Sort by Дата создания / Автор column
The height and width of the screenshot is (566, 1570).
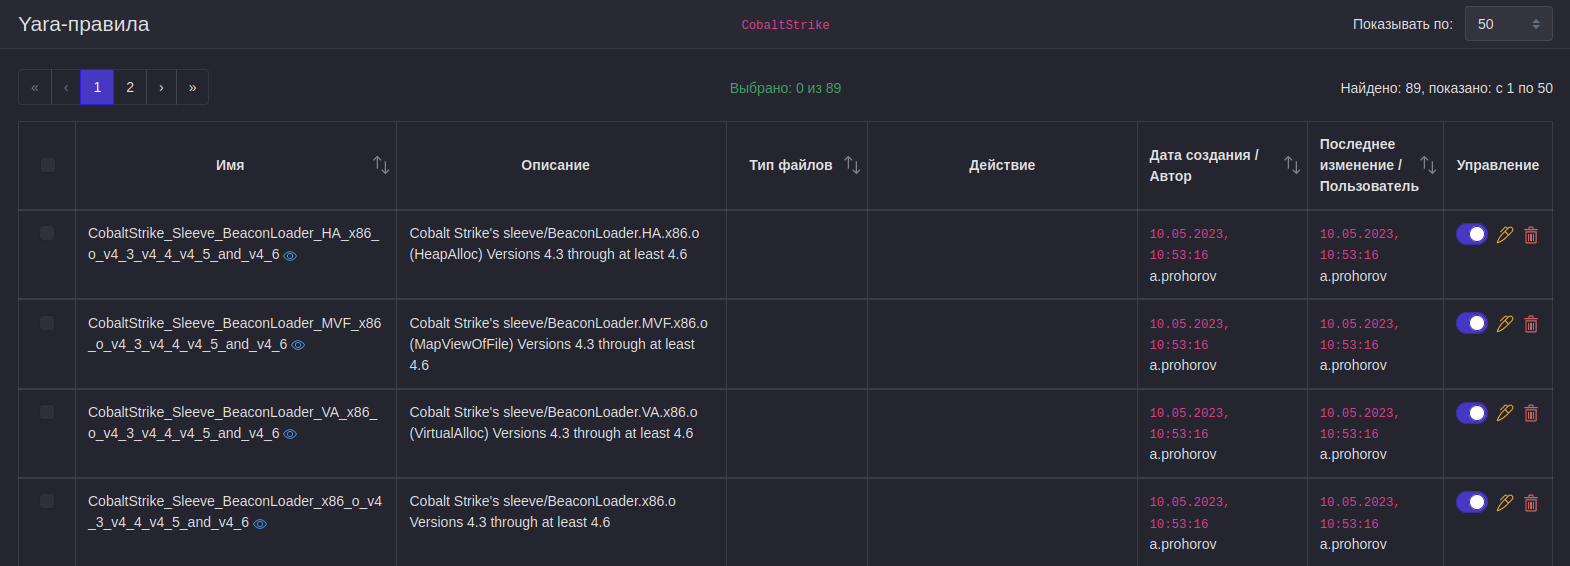coord(1292,165)
